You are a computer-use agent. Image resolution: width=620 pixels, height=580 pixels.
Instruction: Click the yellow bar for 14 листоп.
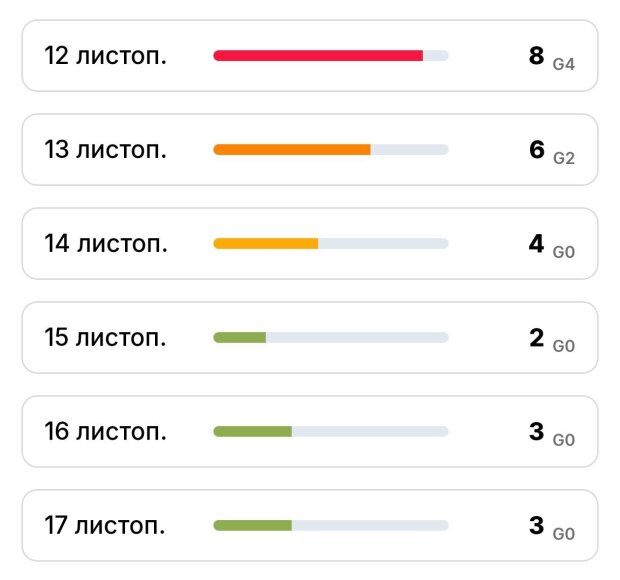[266, 243]
